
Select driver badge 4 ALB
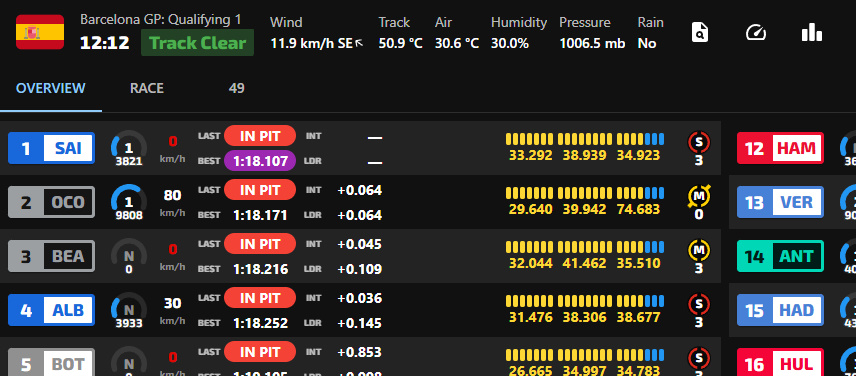point(51,310)
